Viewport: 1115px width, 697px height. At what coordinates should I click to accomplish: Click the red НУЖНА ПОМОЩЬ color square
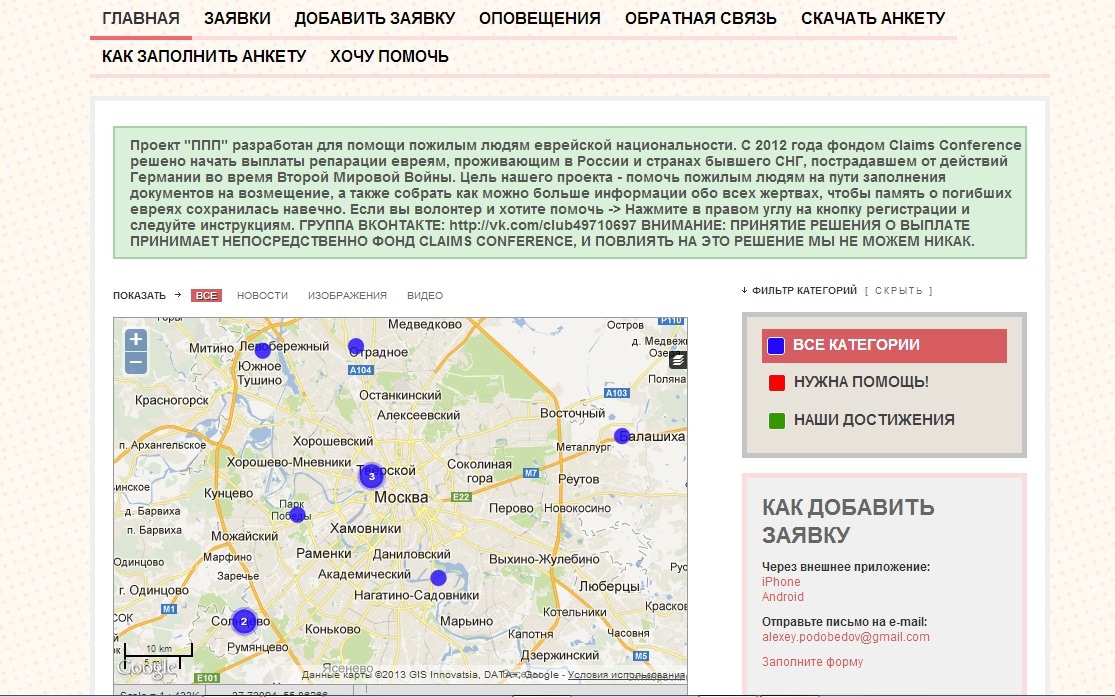tap(777, 383)
